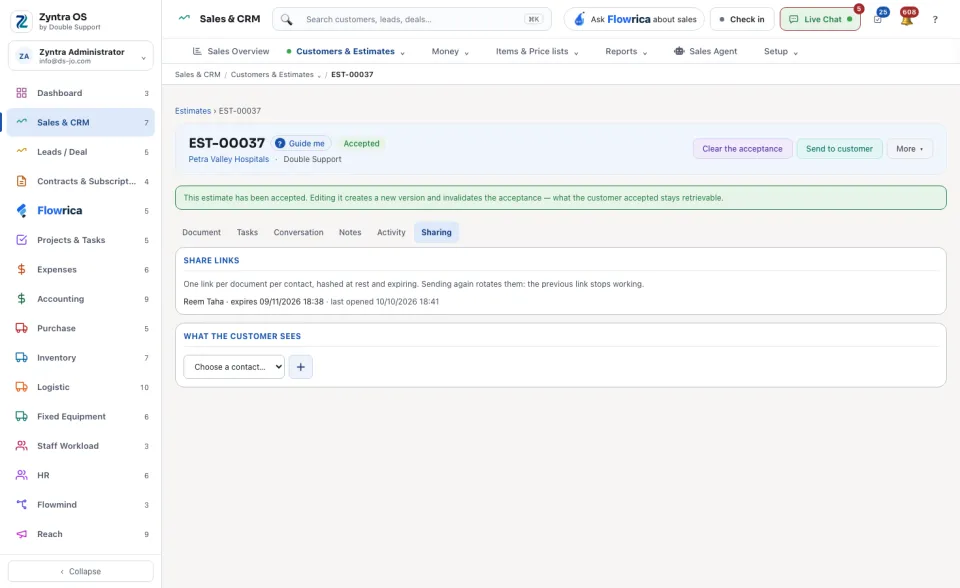960x588 pixels.
Task: Click the Reach megaphone icon
Action: pos(21,534)
